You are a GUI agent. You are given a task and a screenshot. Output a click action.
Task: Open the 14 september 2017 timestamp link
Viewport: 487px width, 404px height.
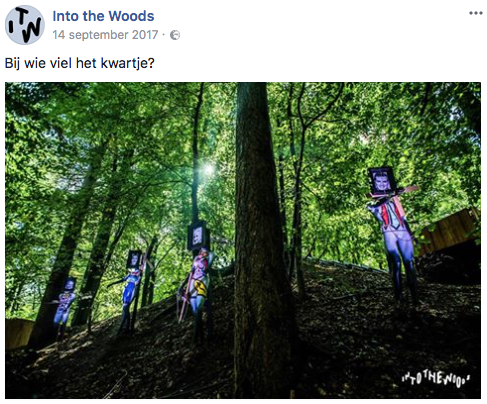tap(105, 35)
